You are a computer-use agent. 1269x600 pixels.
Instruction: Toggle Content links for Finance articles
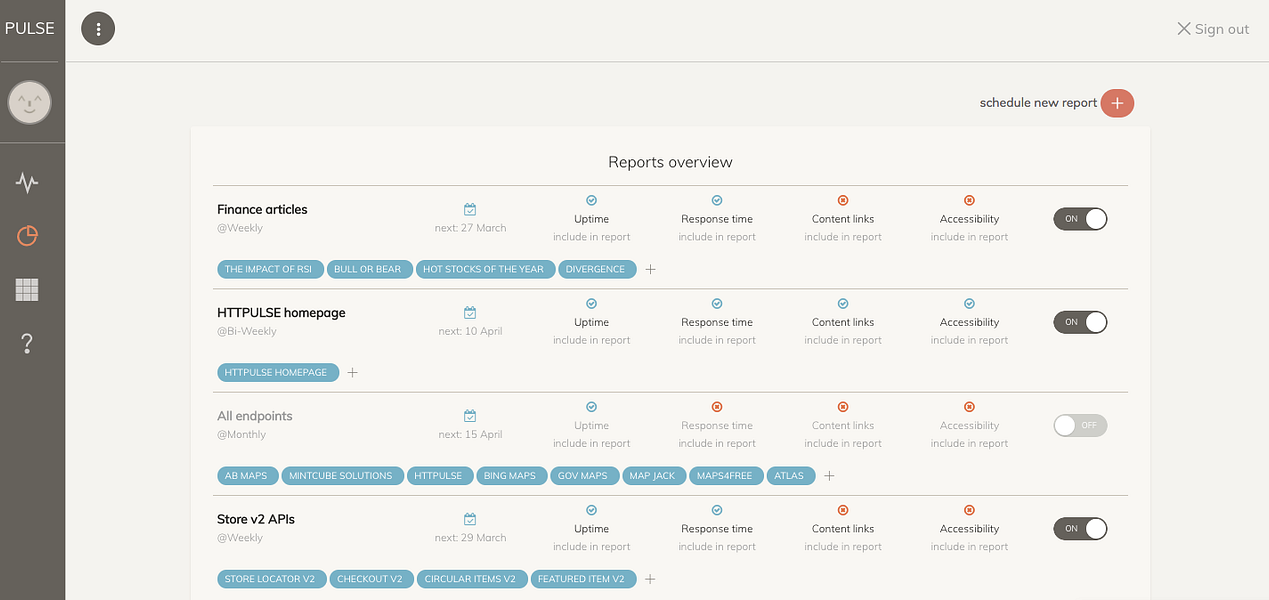[x=843, y=200]
